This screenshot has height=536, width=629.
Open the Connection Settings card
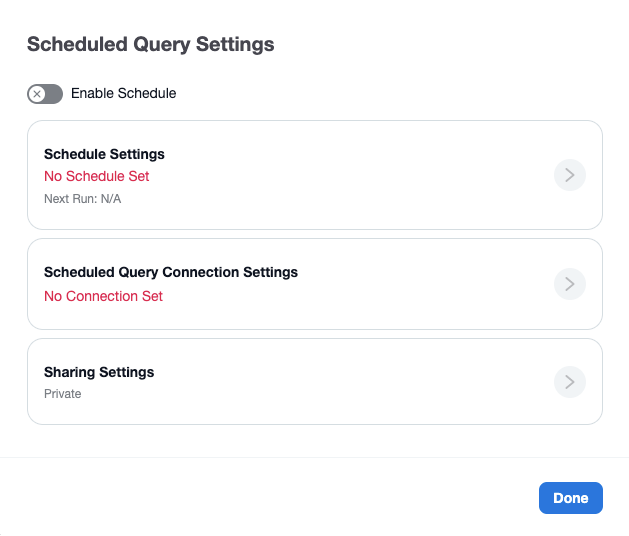[x=315, y=284]
